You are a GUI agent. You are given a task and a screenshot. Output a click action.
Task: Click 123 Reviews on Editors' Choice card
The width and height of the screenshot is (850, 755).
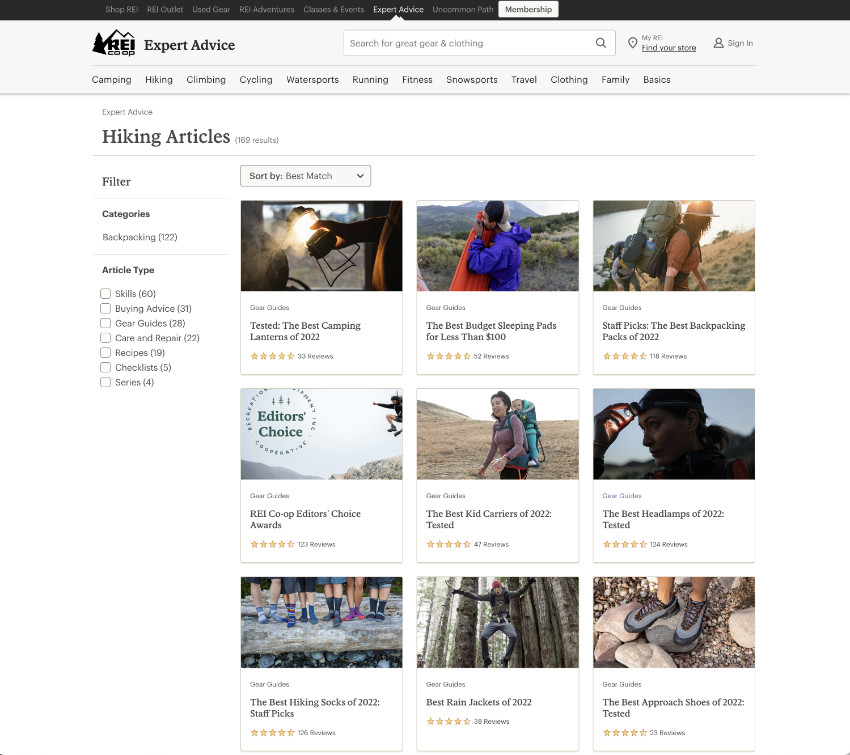tap(316, 544)
